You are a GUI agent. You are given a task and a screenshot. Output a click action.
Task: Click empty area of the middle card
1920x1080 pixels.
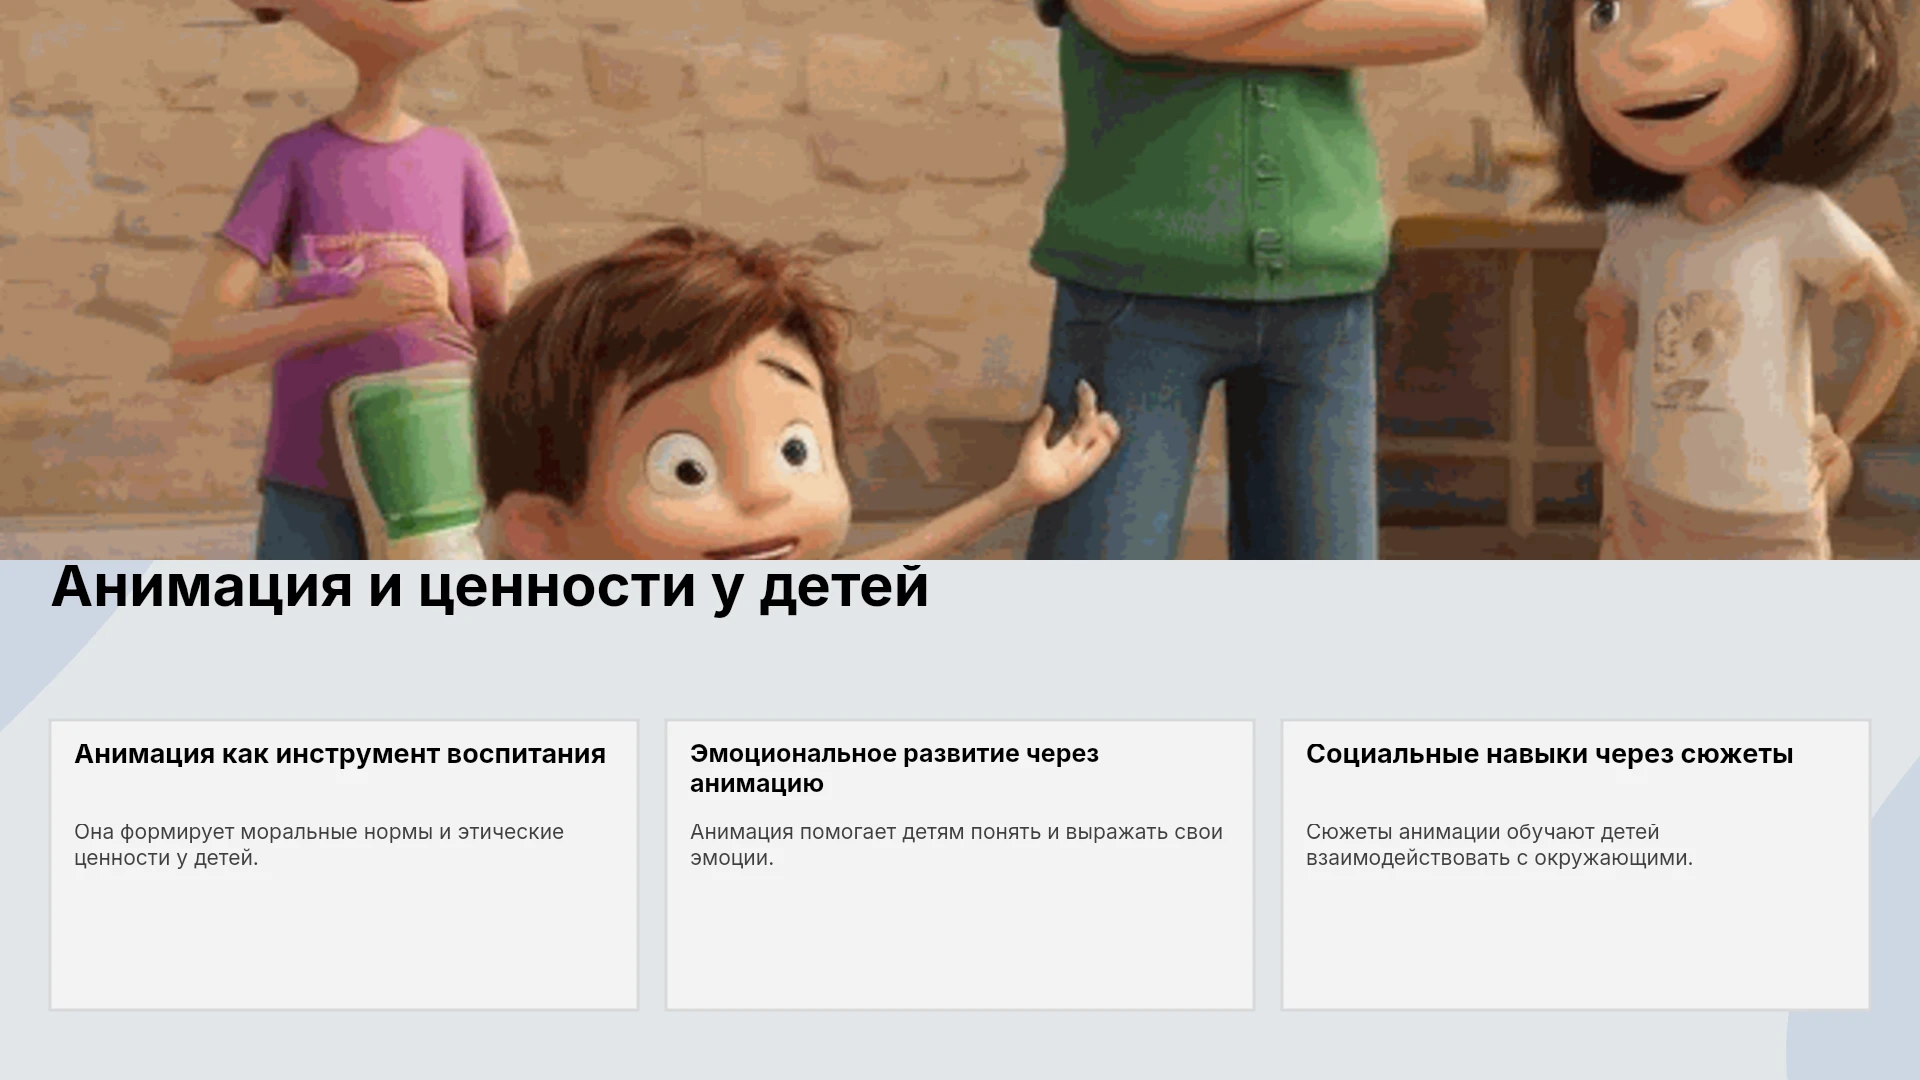coord(960,940)
